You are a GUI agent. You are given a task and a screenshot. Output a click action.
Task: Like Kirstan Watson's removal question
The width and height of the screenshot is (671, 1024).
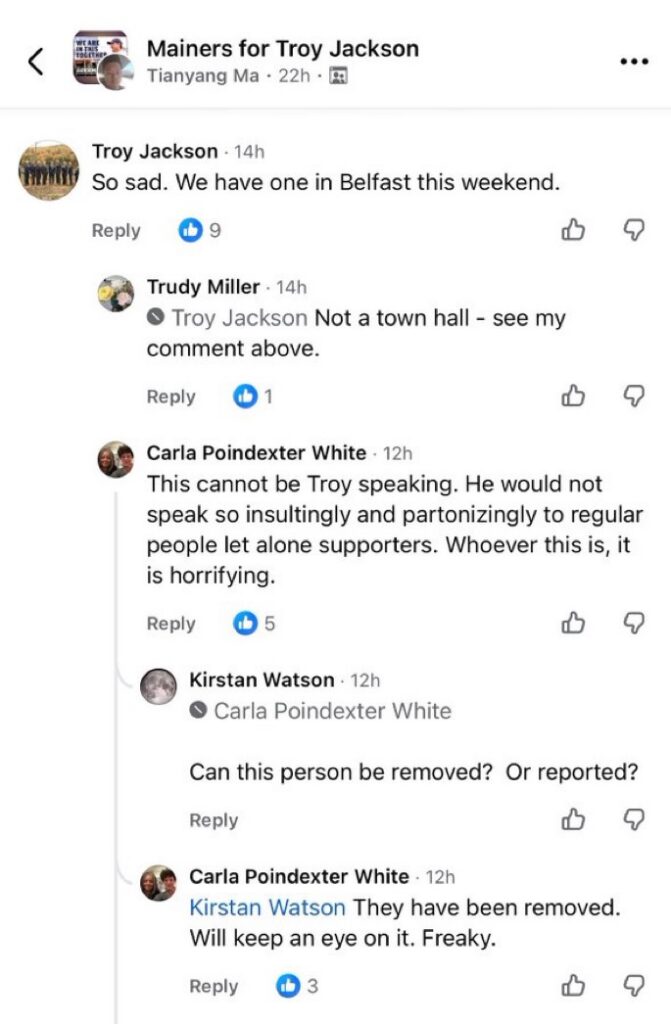[573, 819]
